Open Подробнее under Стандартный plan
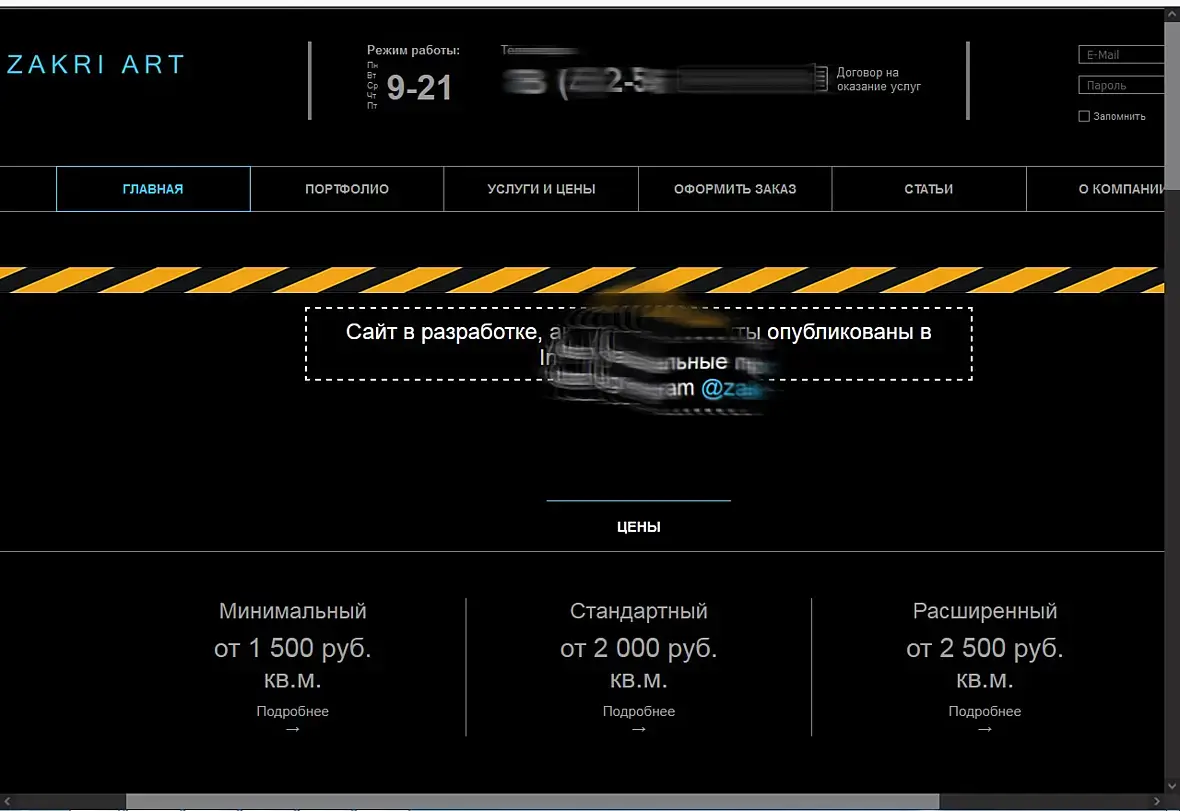 point(639,711)
